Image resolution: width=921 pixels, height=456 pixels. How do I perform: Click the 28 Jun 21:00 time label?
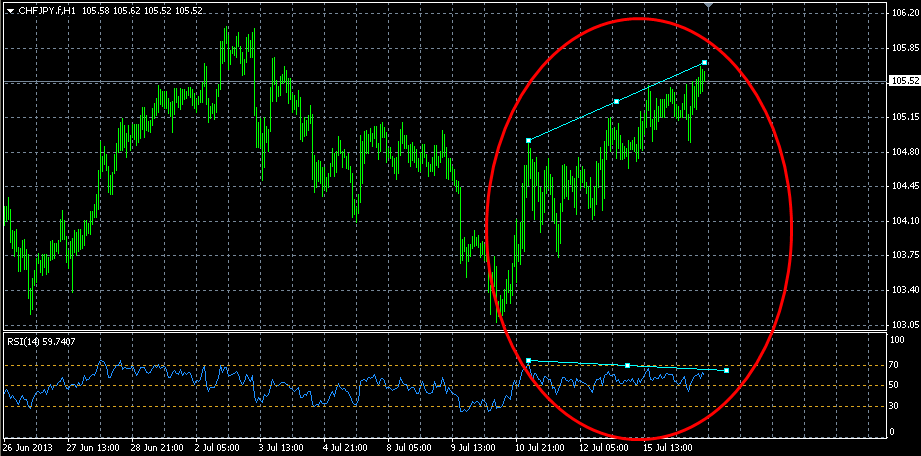click(x=158, y=448)
